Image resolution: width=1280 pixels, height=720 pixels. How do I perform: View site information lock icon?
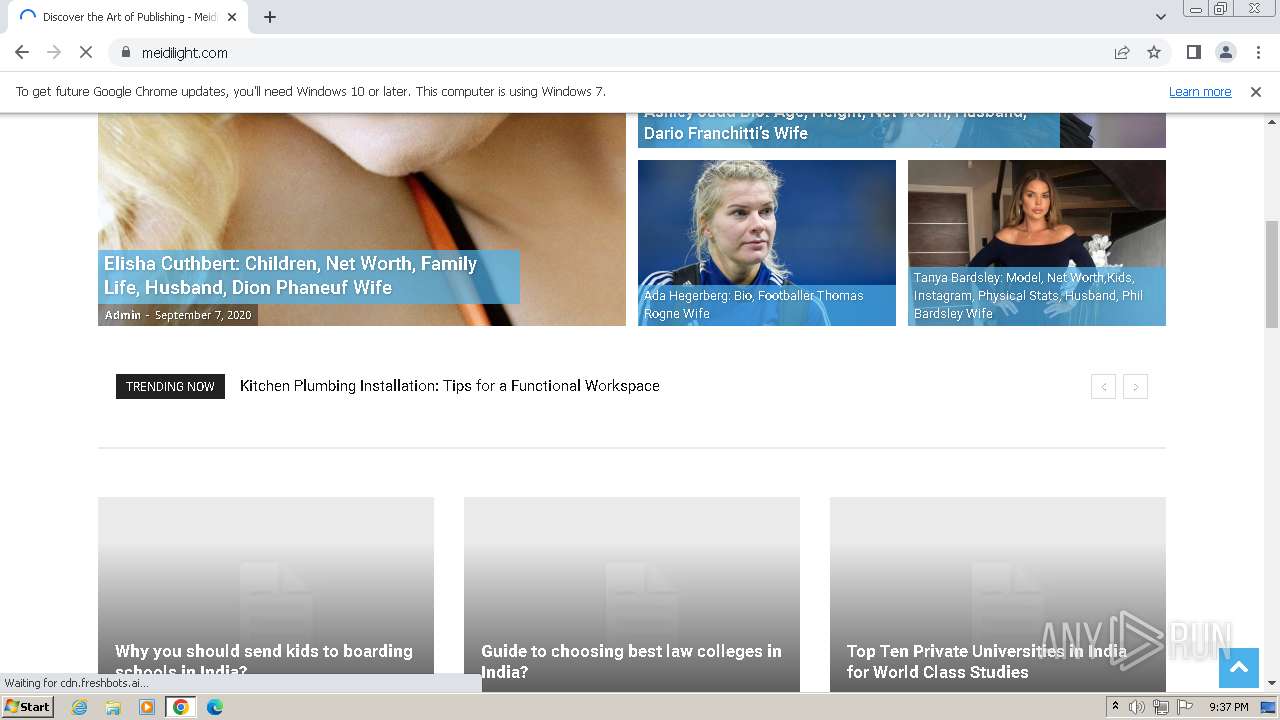[125, 52]
